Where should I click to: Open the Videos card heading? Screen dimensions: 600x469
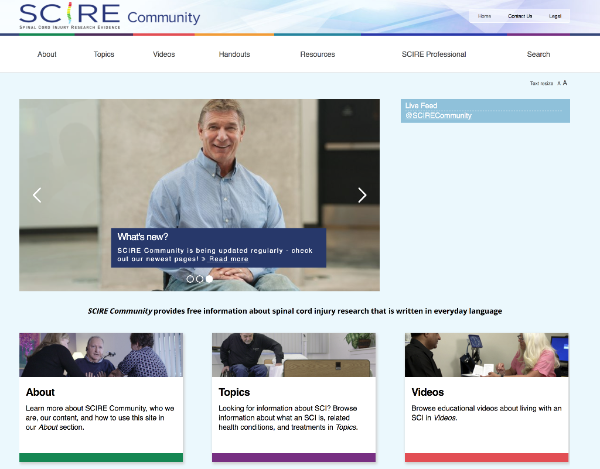428,392
